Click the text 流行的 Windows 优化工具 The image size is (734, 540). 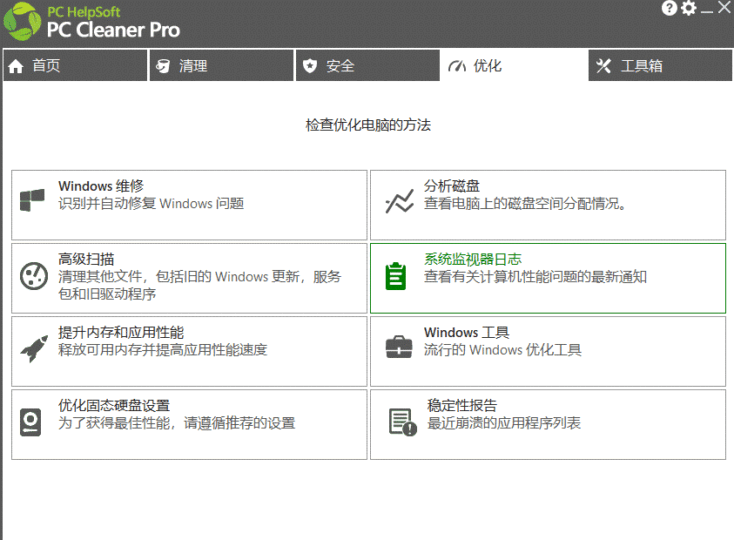[x=503, y=350]
